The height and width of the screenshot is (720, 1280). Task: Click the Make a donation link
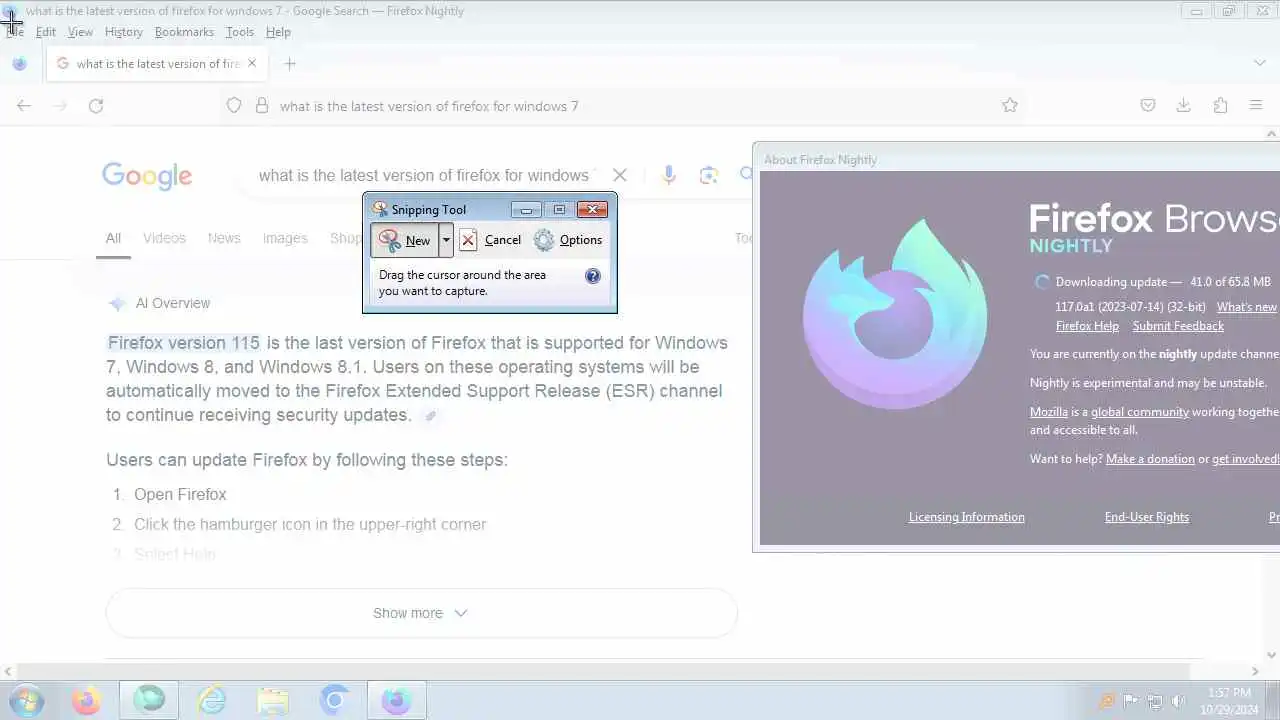(1150, 459)
